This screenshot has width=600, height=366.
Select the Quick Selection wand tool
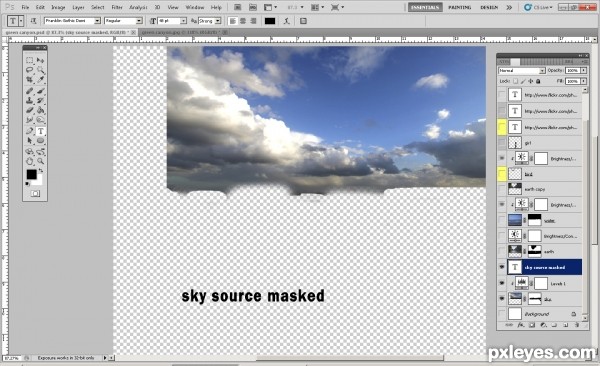pos(40,70)
